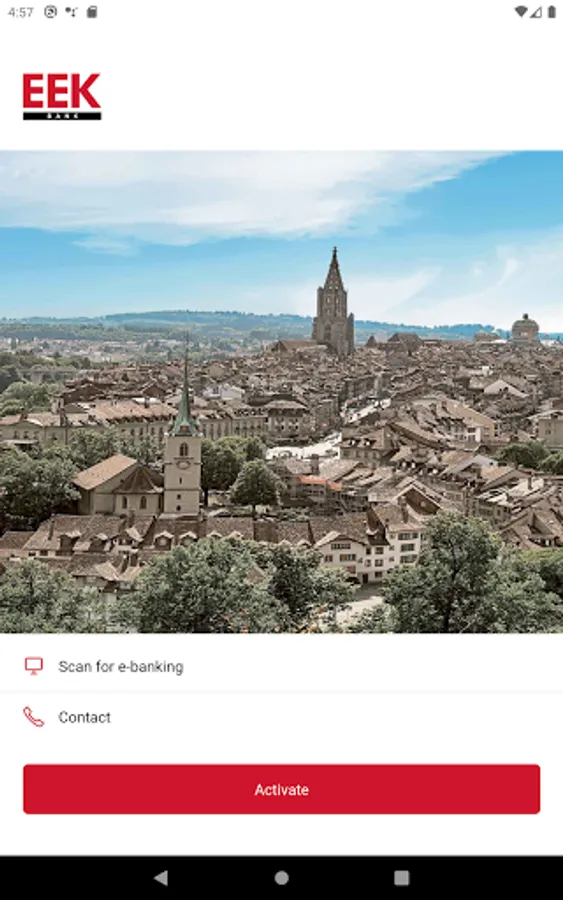
Task: Tap the battery icon in status bar
Action: (552, 12)
